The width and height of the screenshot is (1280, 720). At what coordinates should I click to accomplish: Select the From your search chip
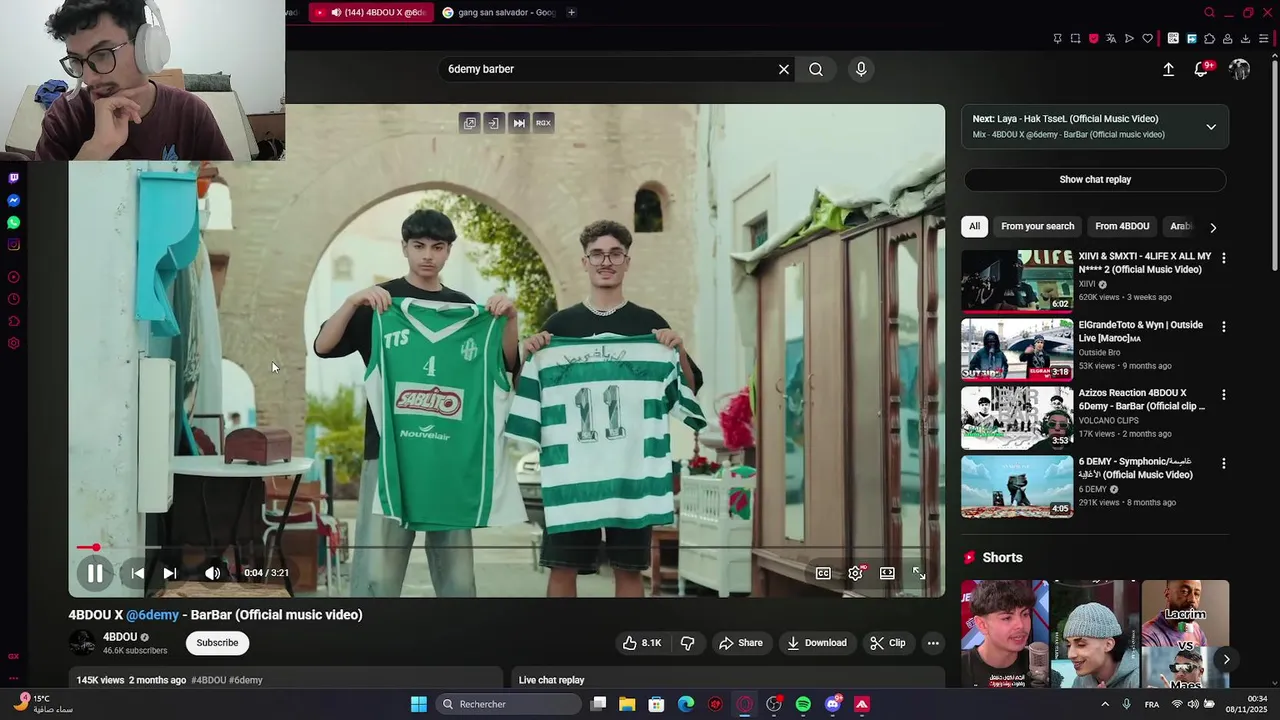tap(1037, 226)
